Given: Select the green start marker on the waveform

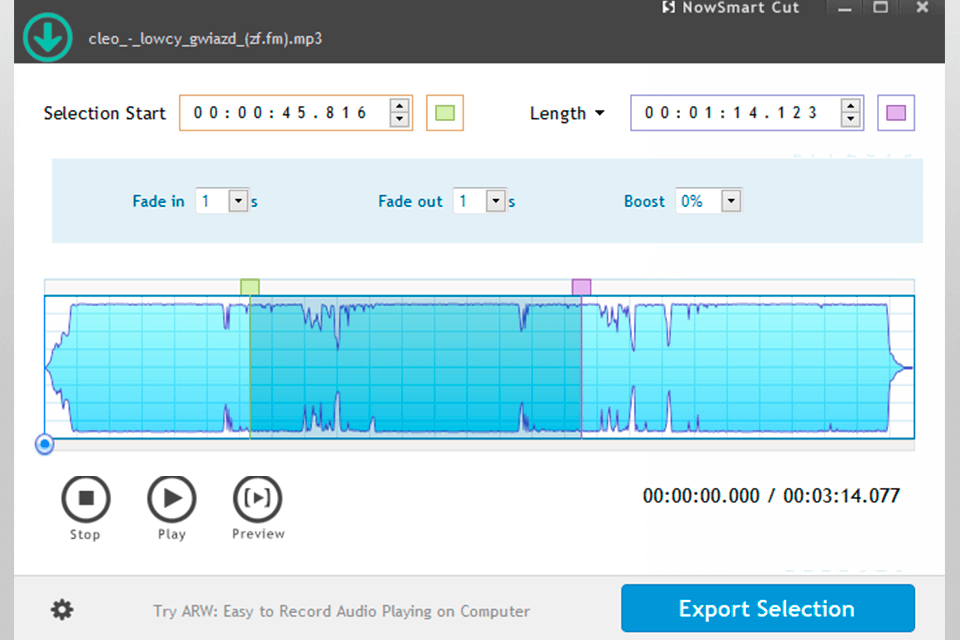Looking at the screenshot, I should 250,287.
